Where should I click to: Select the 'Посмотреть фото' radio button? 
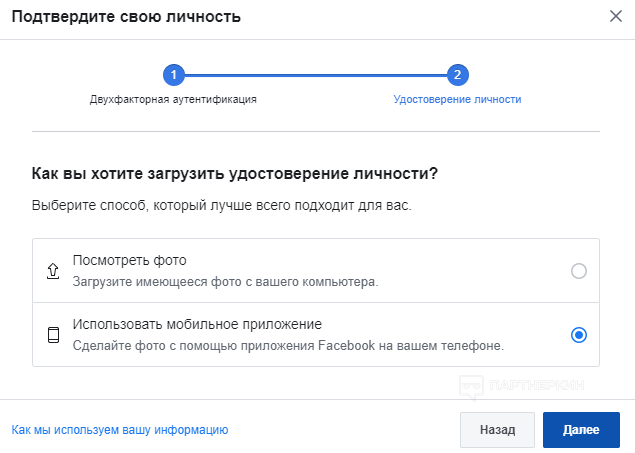579,271
